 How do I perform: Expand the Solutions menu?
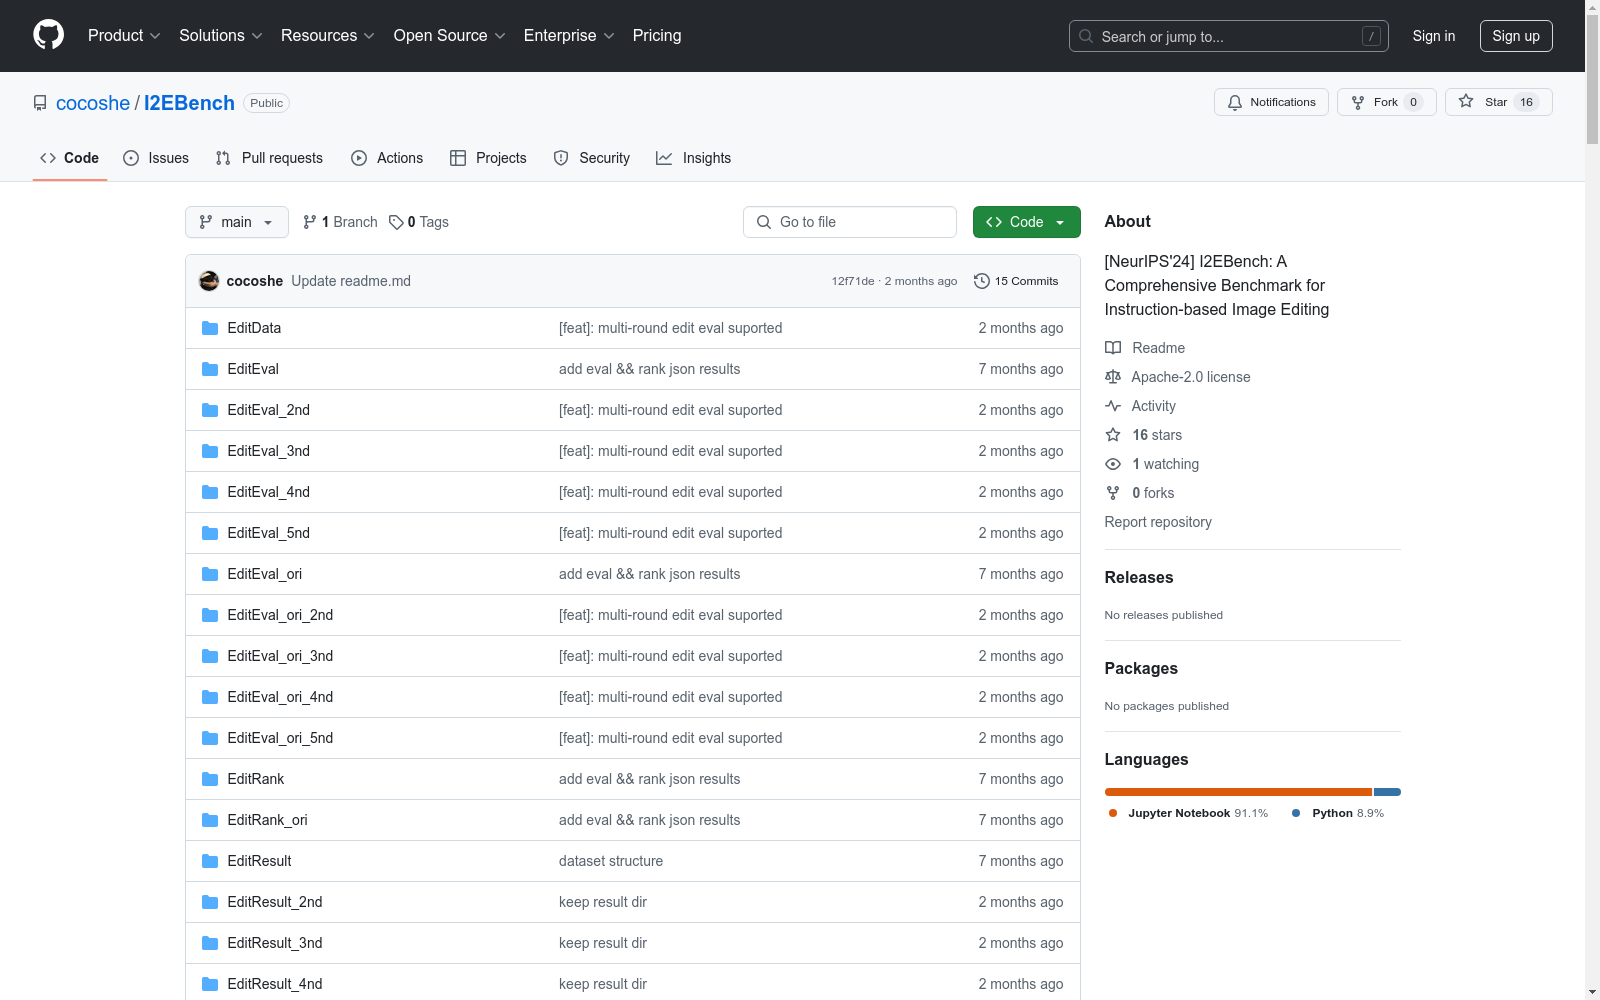(x=221, y=36)
